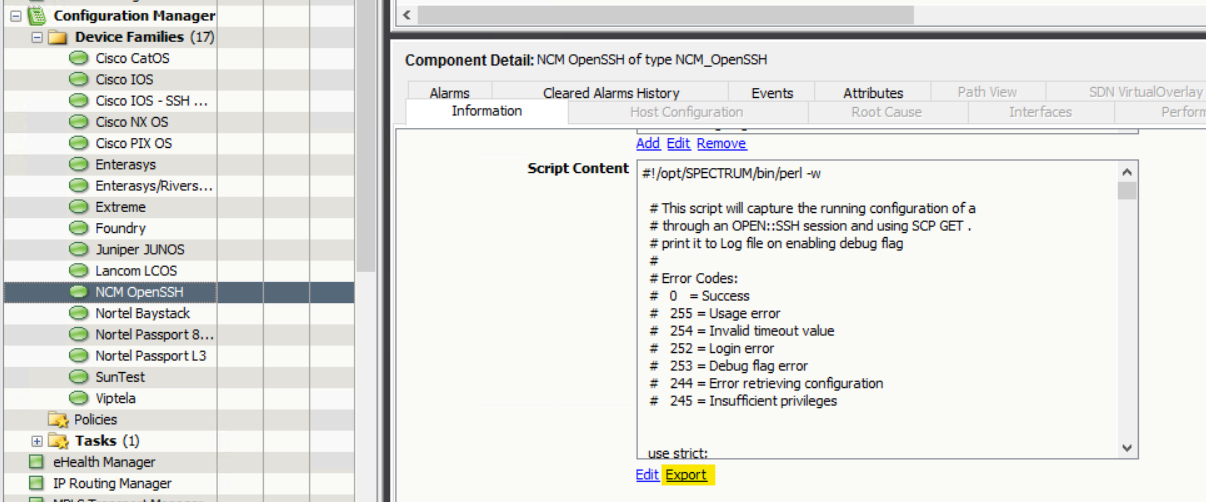This screenshot has width=1206, height=502.
Task: Click the Cisco IOS - SSH family icon
Action: [x=78, y=101]
